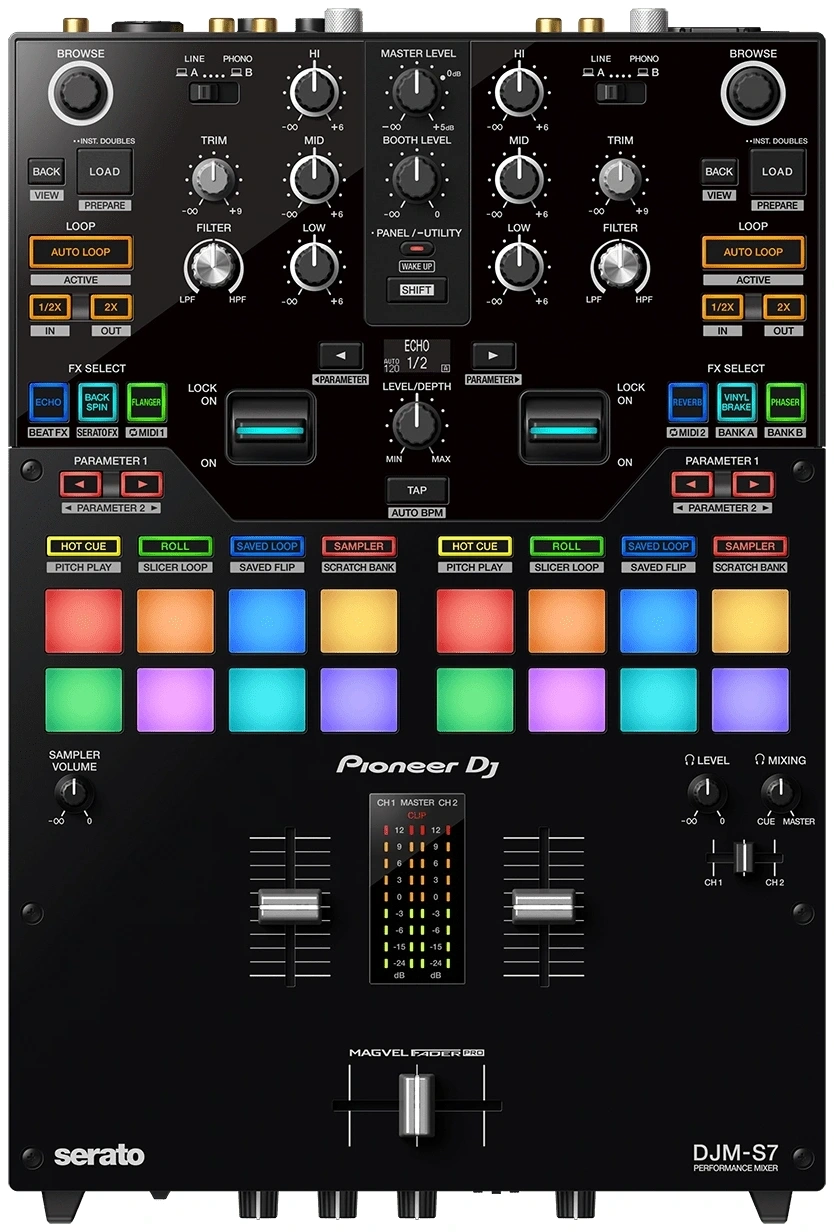
Task: Select left deck ROLL pad mode
Action: tap(175, 546)
